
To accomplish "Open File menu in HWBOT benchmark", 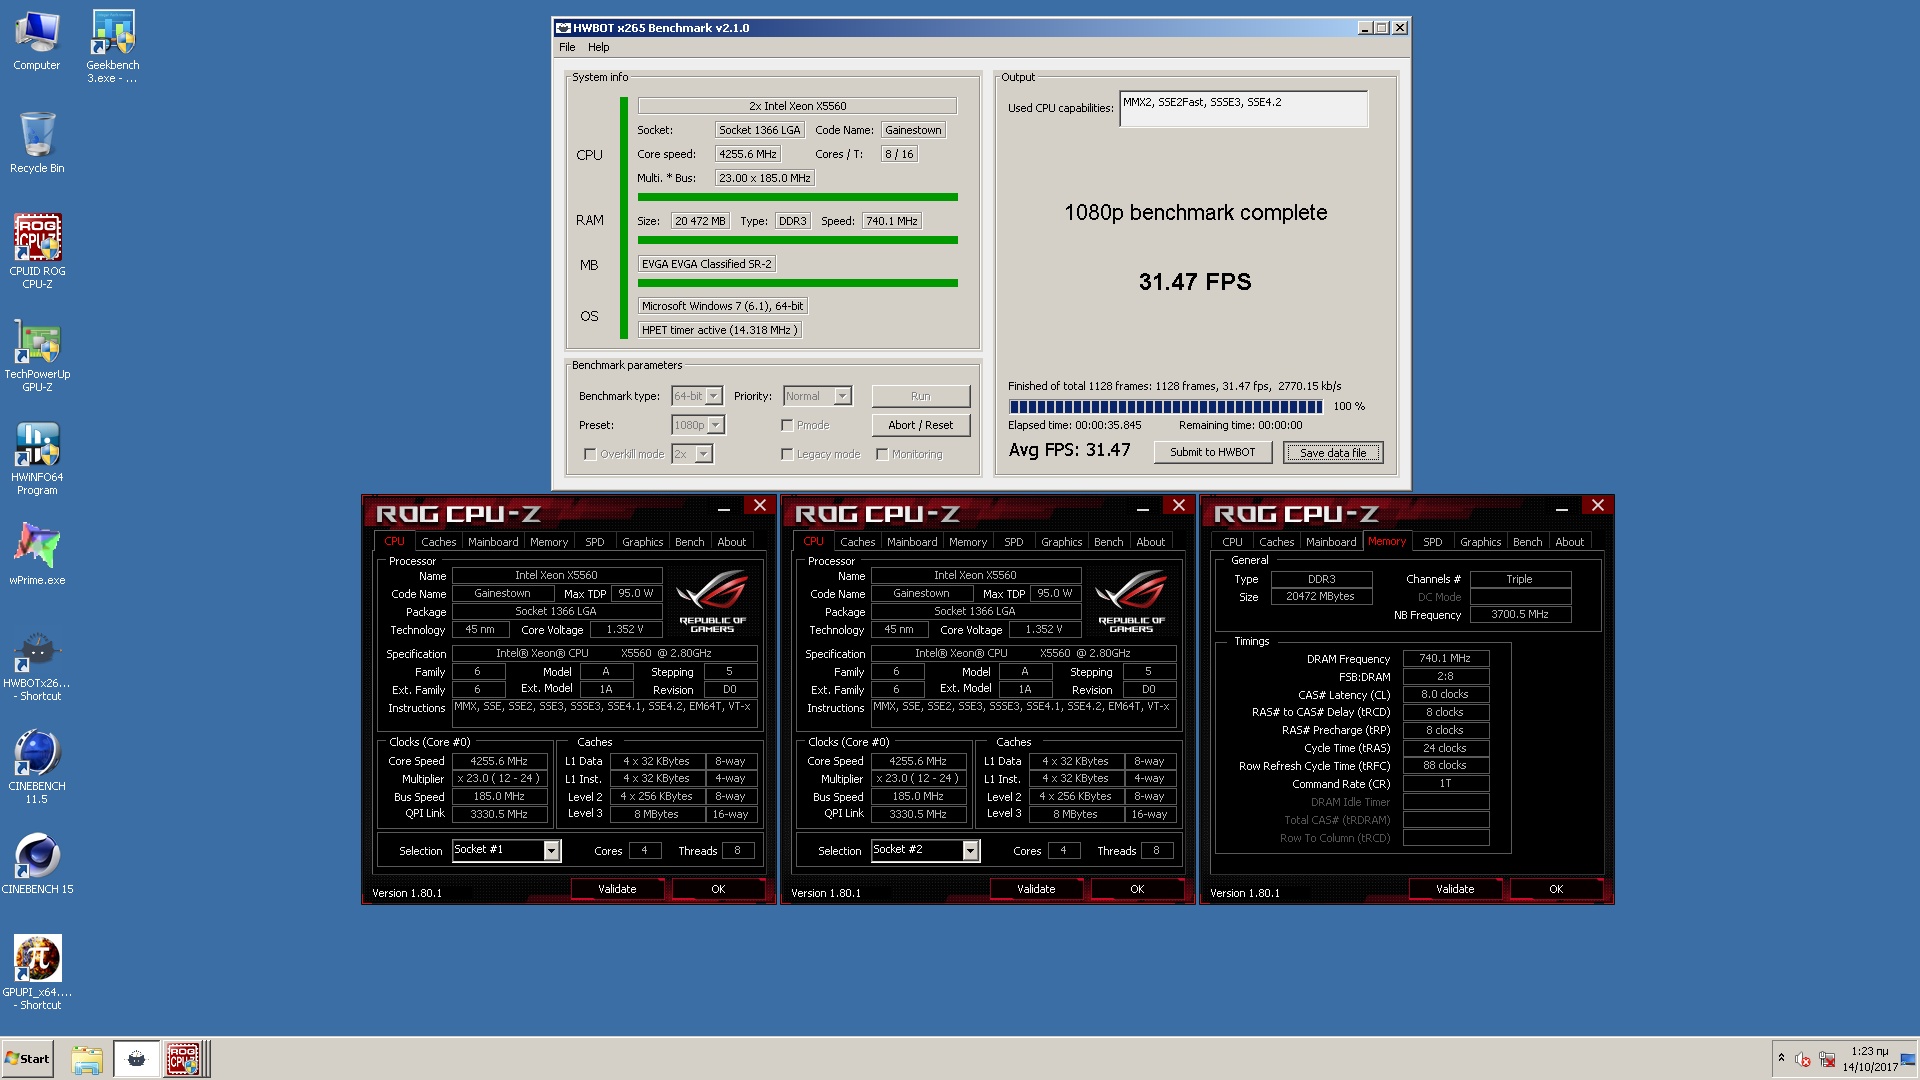I will 567,47.
